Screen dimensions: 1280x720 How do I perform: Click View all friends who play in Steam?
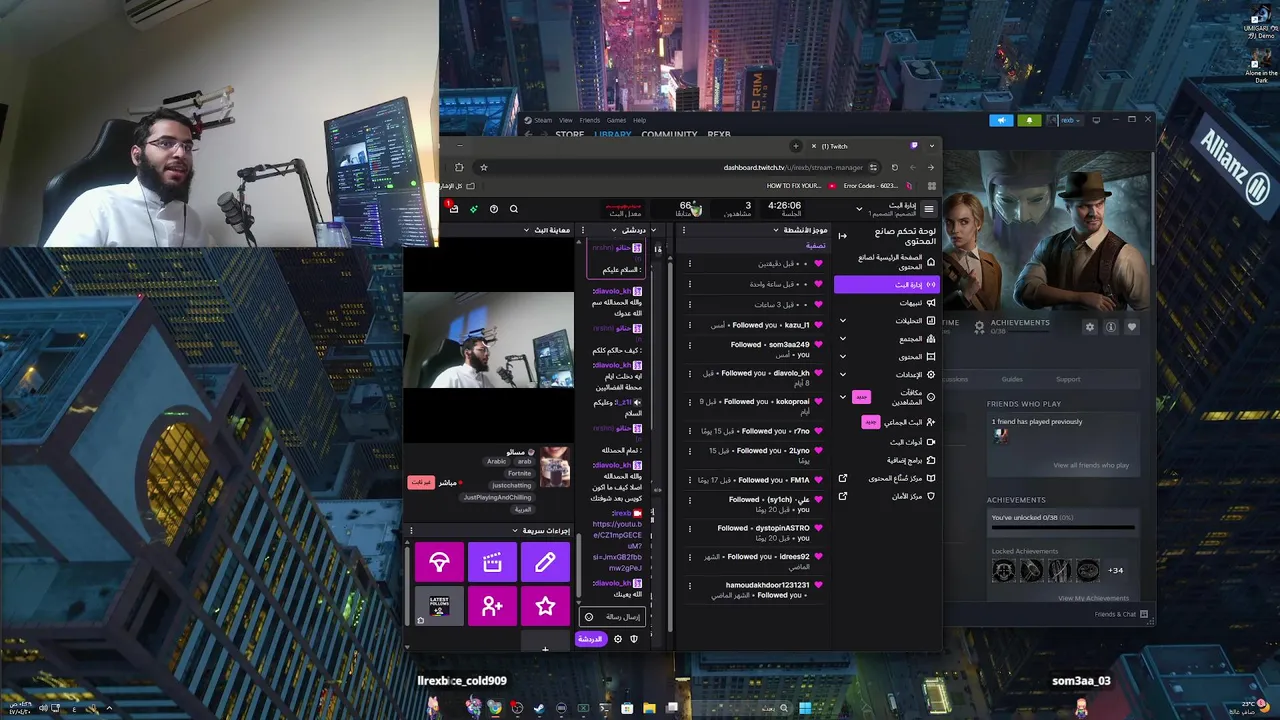click(x=1091, y=465)
